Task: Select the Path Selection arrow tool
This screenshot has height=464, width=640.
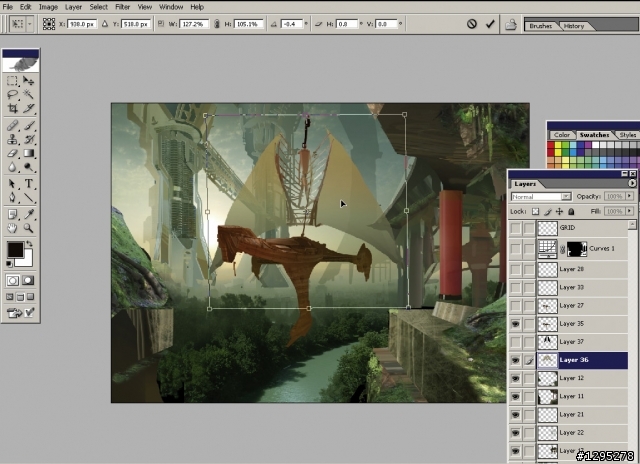Action: (12, 184)
